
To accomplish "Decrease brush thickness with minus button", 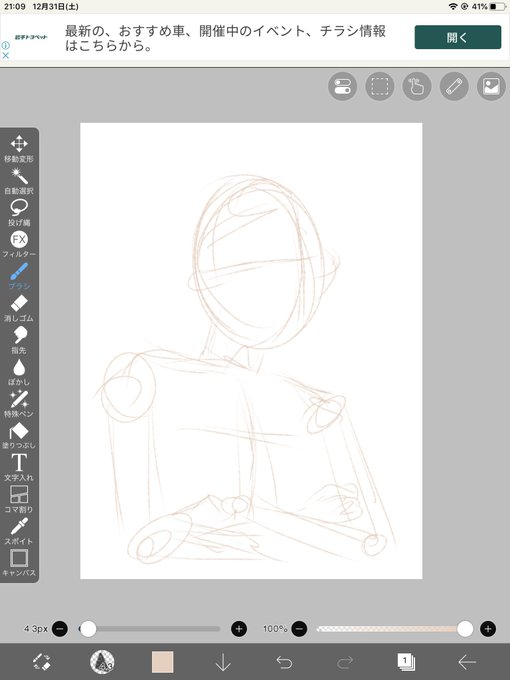I will coord(60,628).
